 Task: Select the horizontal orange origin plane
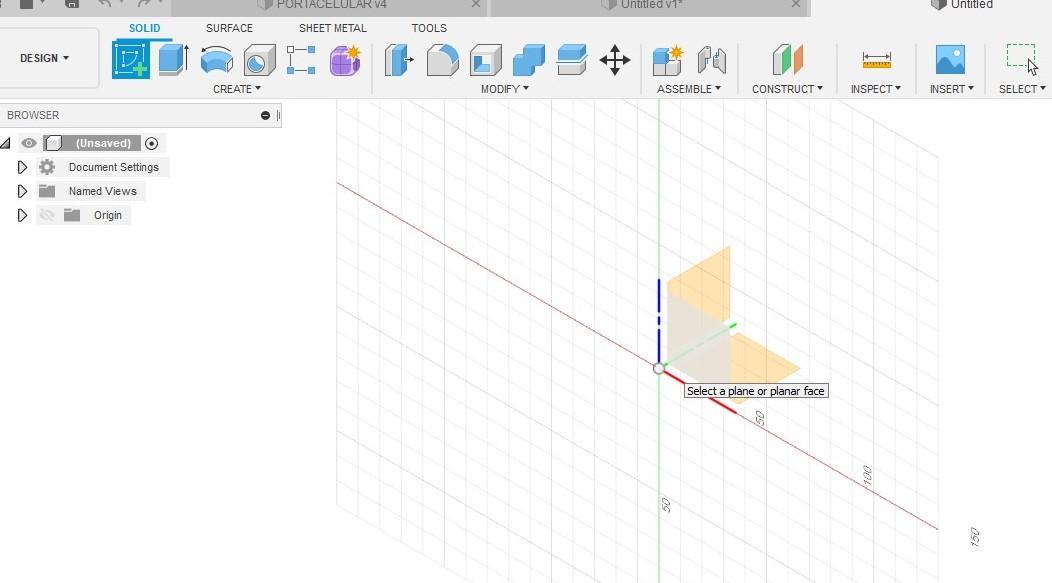click(x=764, y=366)
